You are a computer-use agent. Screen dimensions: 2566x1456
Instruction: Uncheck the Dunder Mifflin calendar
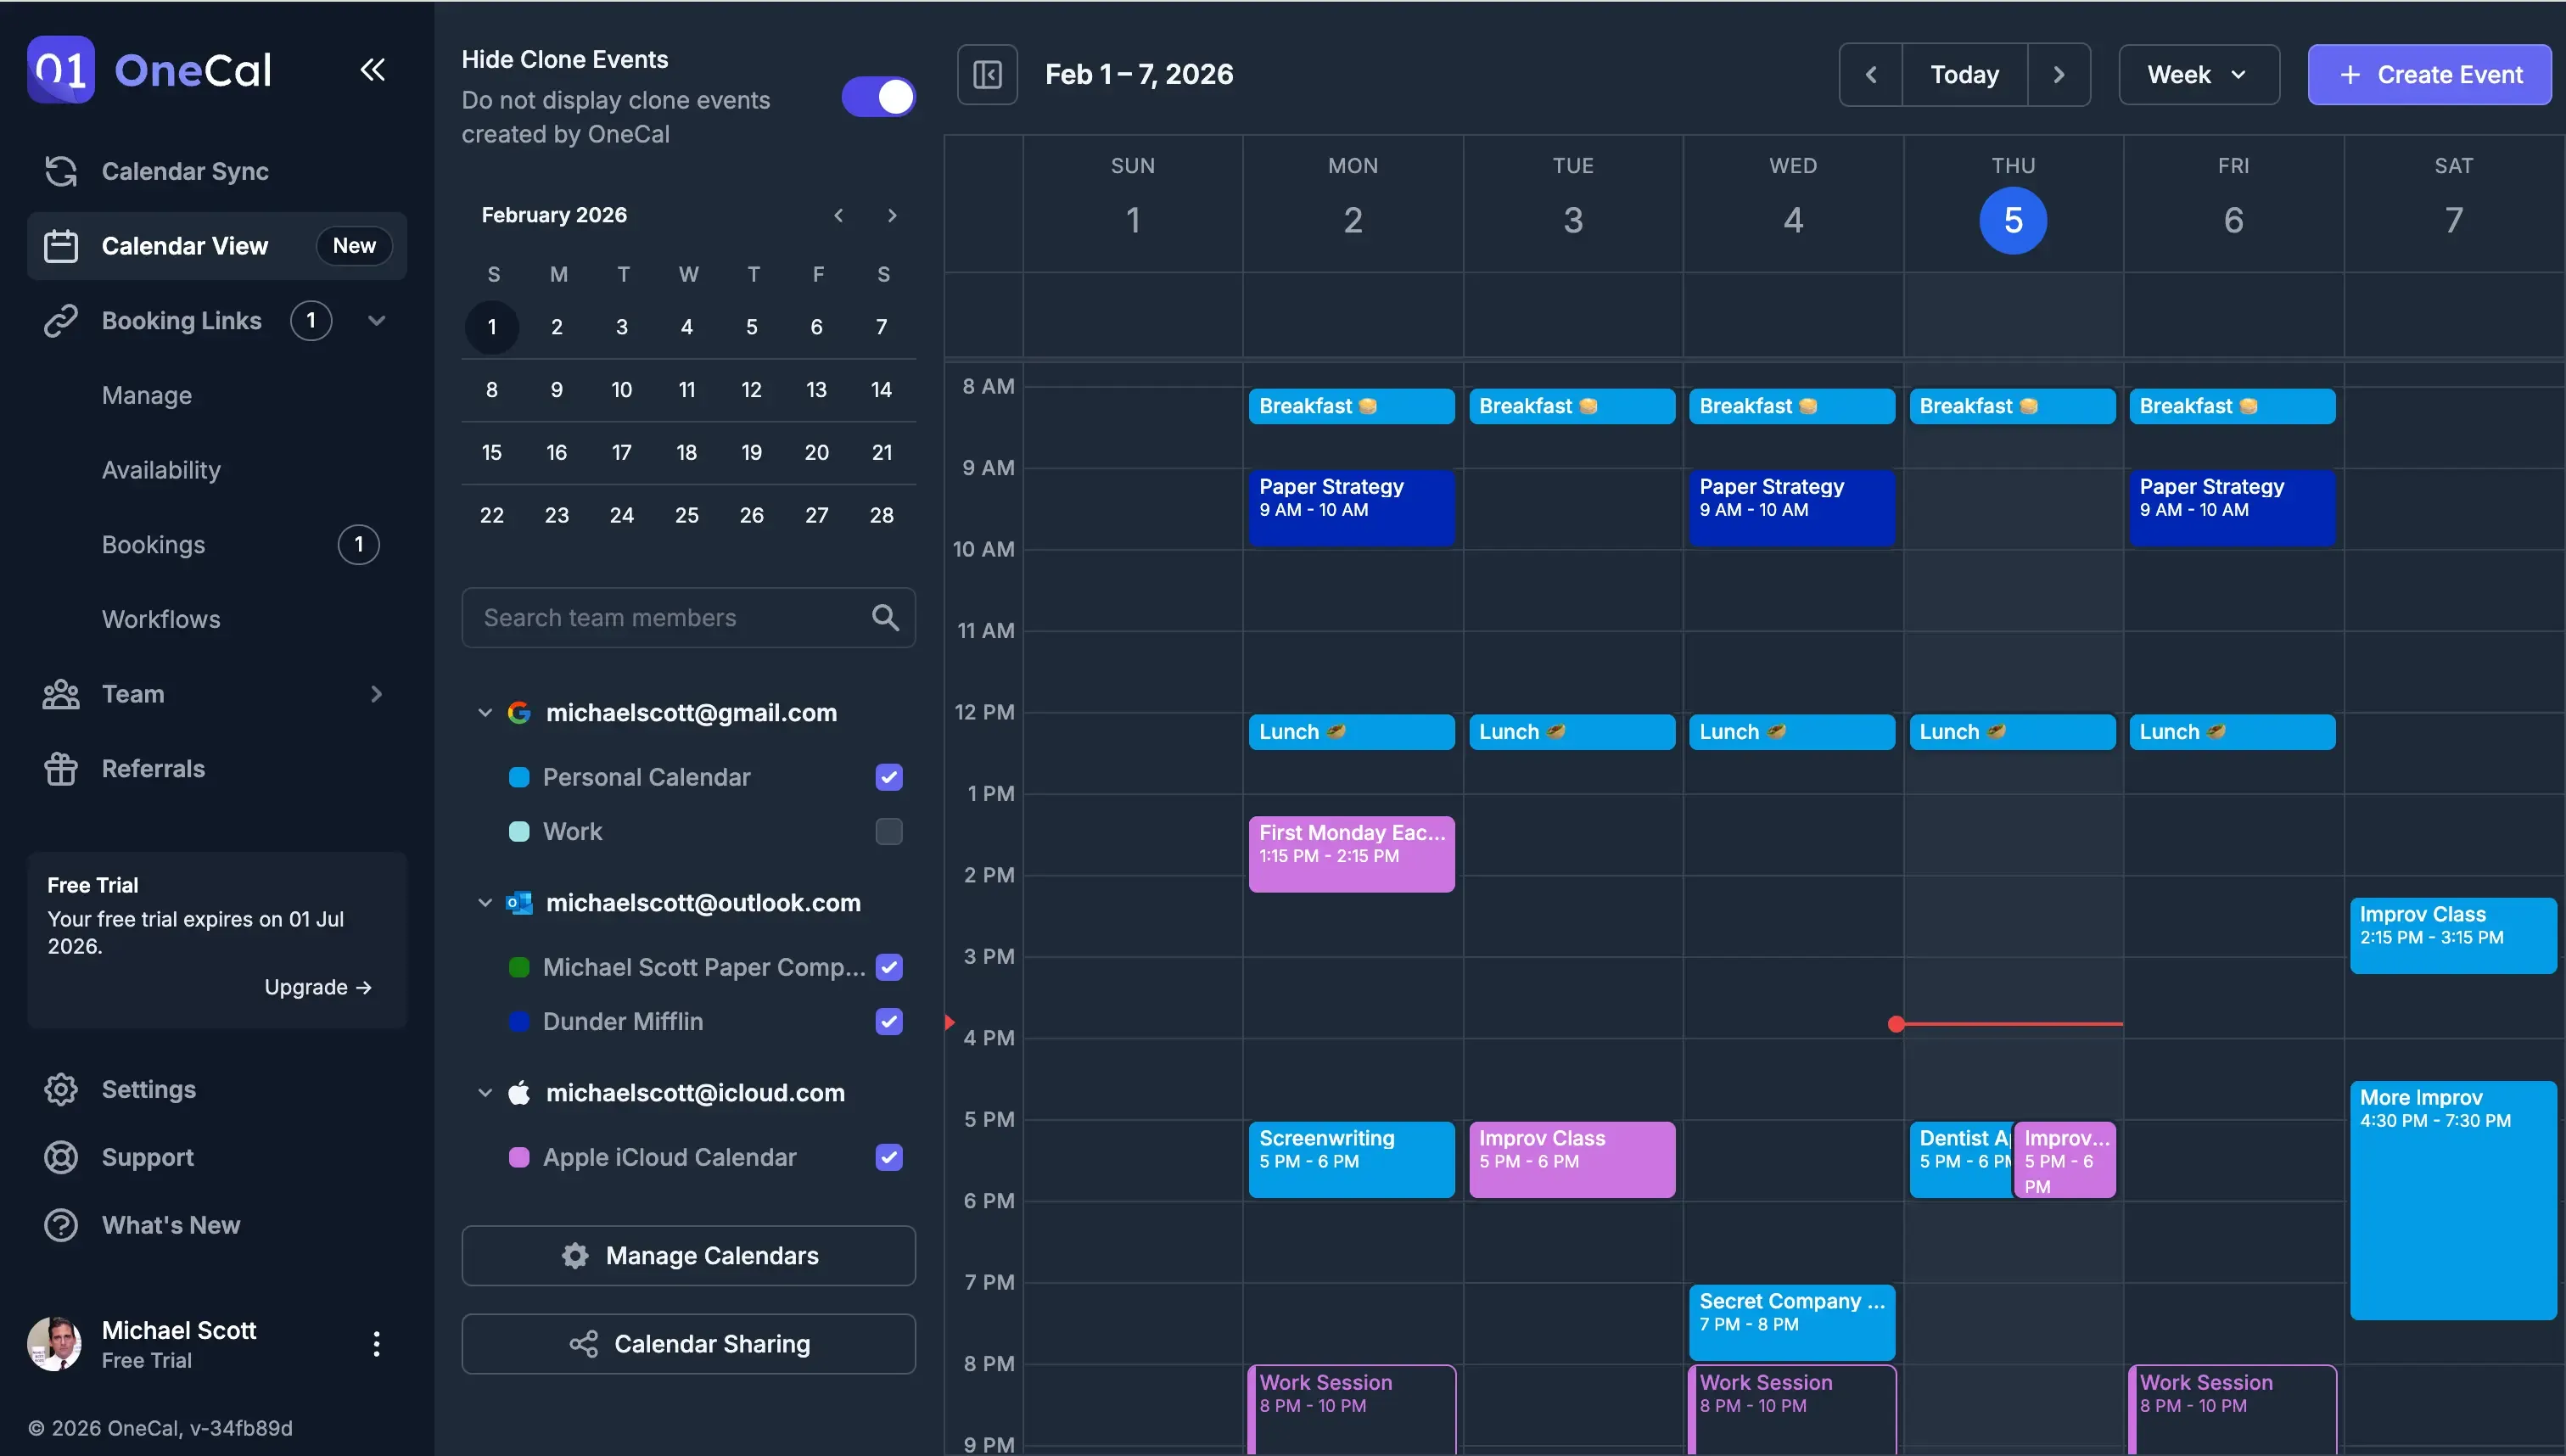tap(888, 1021)
